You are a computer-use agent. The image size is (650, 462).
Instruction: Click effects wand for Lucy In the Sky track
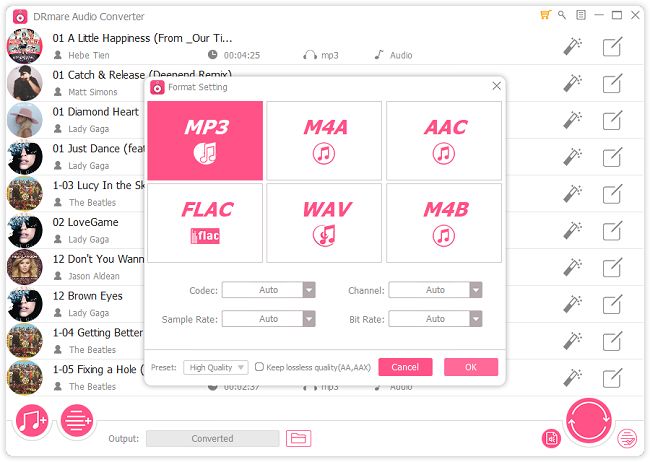(572, 194)
